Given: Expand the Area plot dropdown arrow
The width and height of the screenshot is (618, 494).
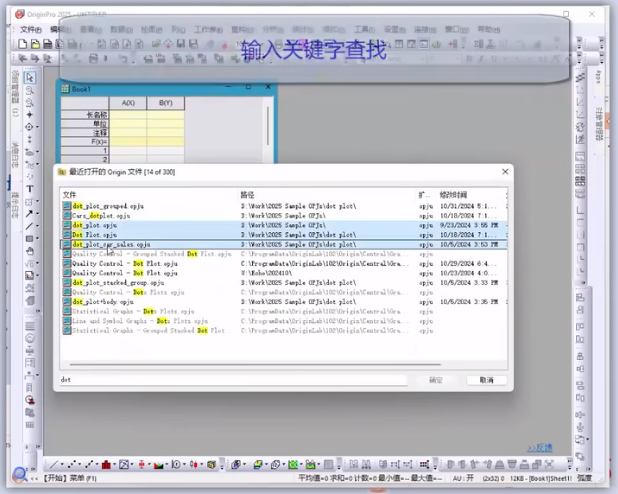Looking at the screenshot, I should pyautogui.click(x=167, y=465).
